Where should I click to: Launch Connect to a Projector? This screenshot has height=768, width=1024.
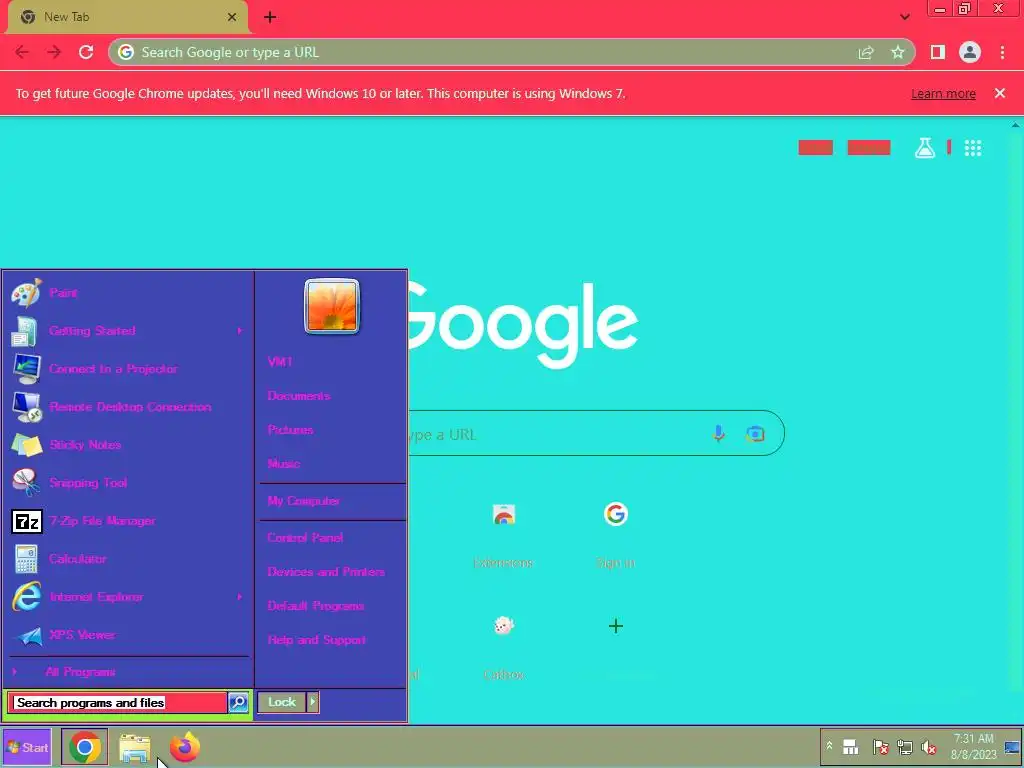tap(128, 368)
